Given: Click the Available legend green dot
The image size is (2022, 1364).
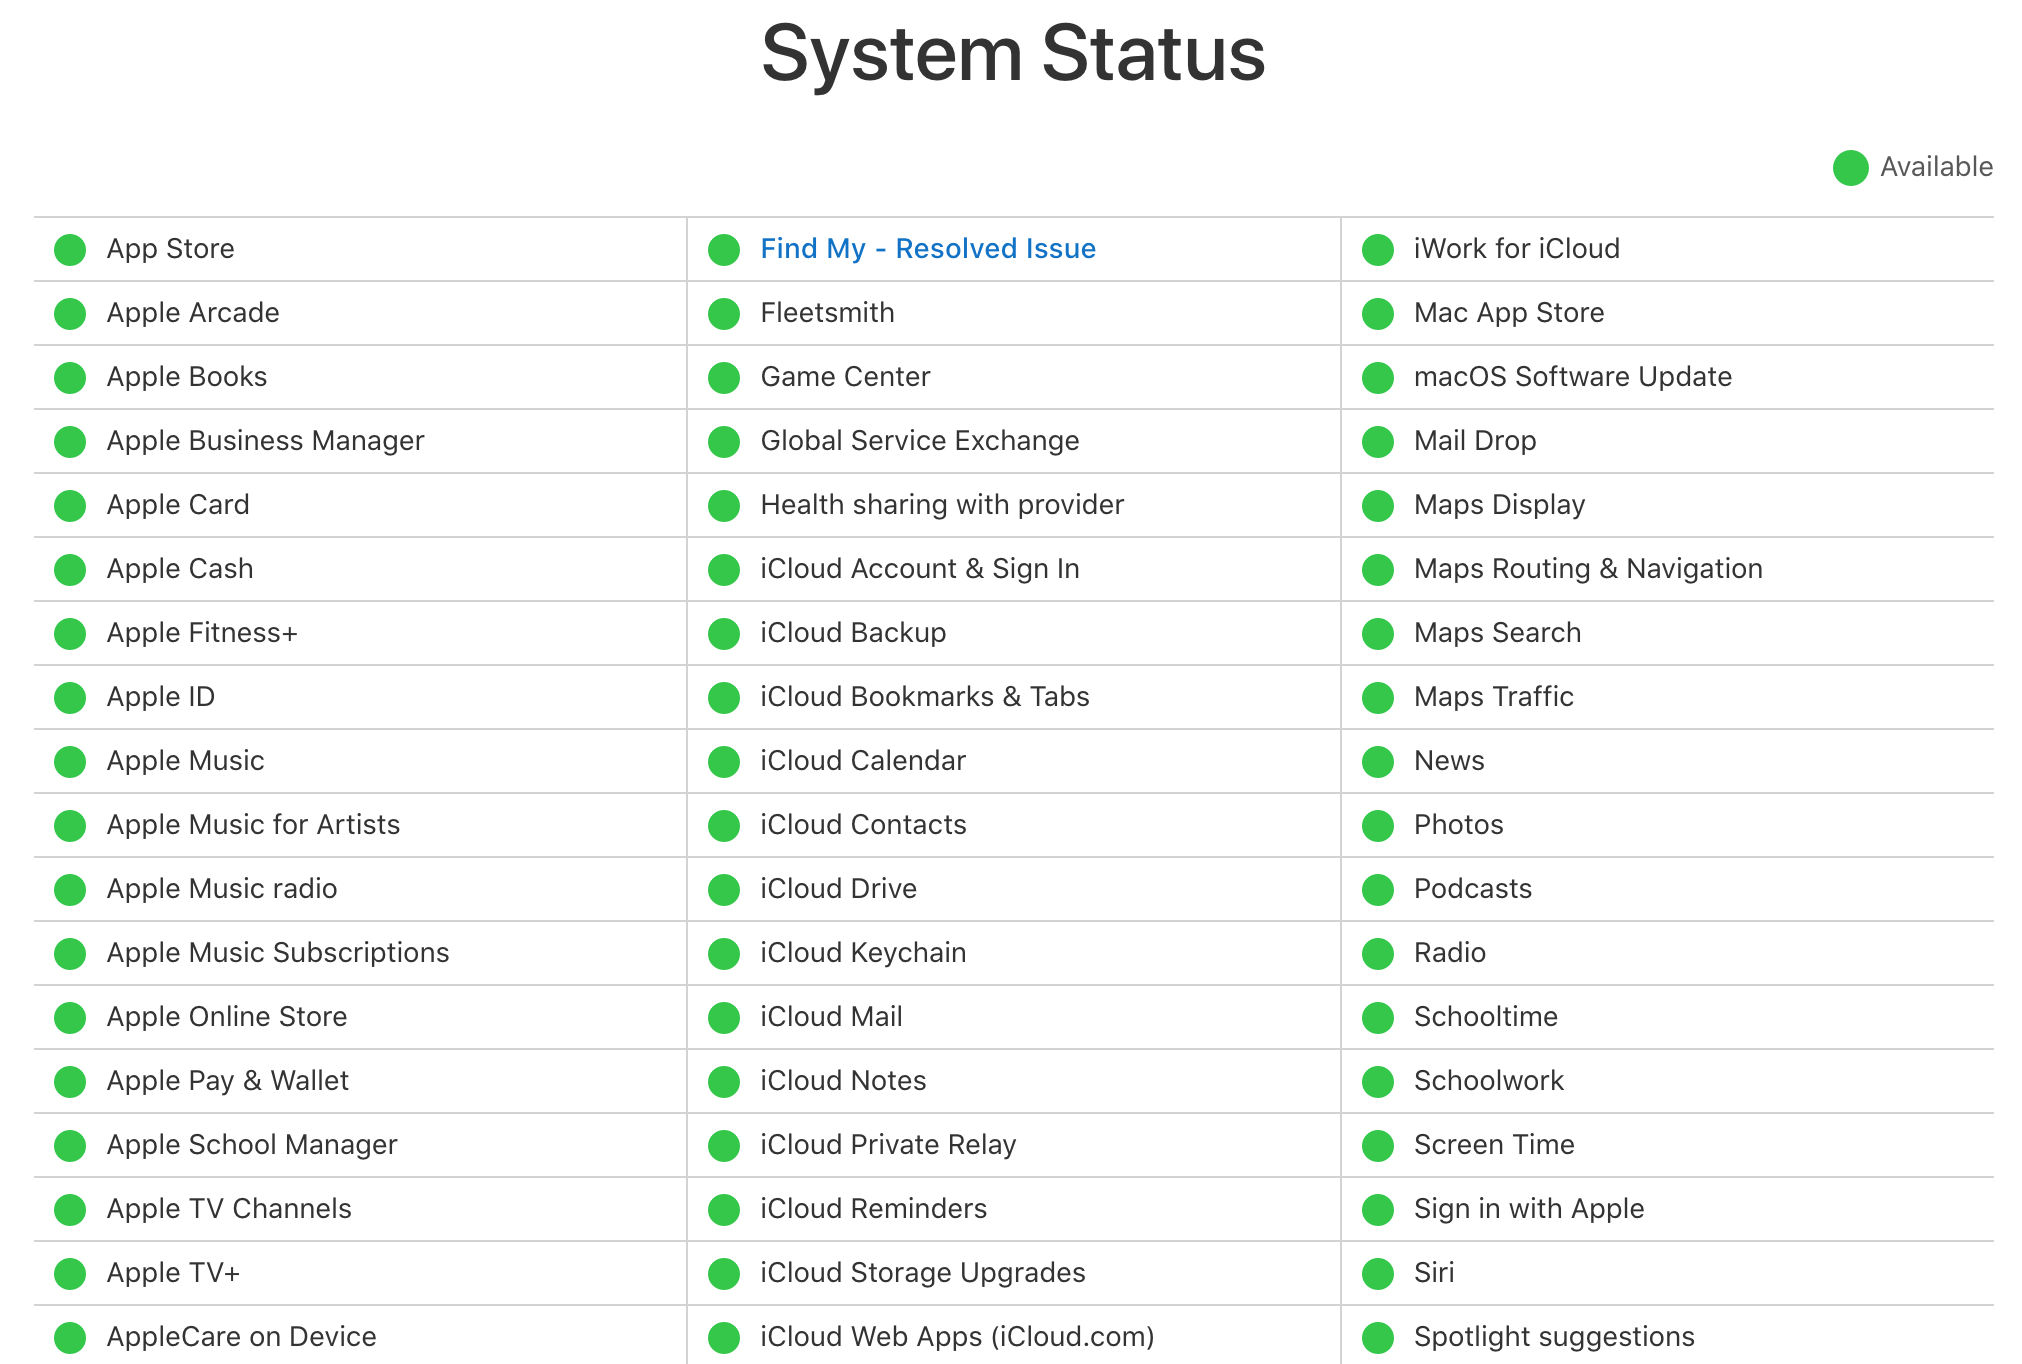Looking at the screenshot, I should (1850, 168).
